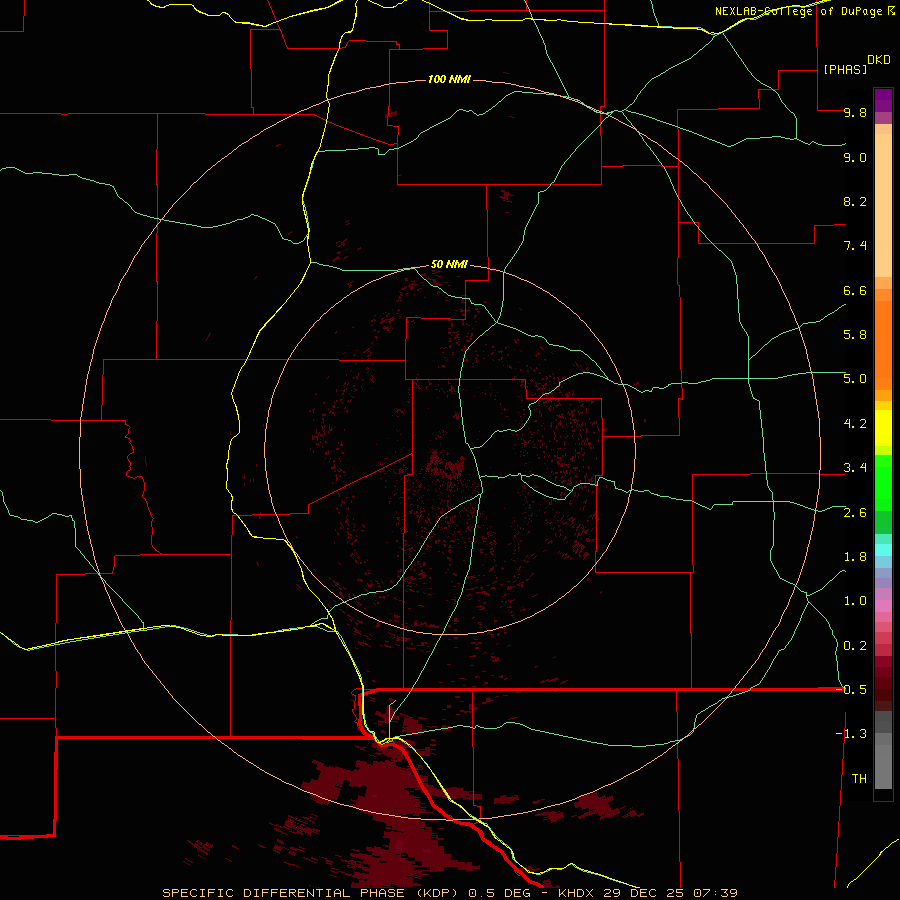Pick the light peach segment of the color bar

(883, 205)
